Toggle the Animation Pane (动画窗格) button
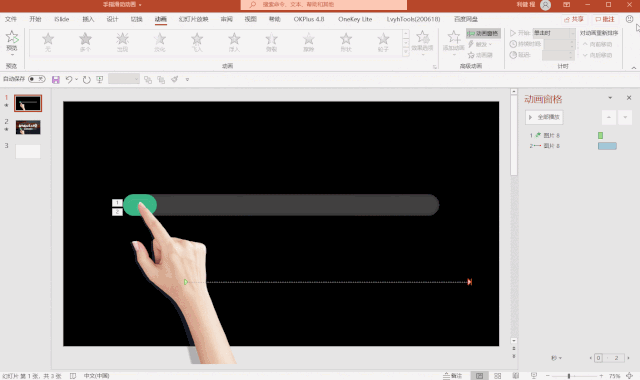The width and height of the screenshot is (640, 380). 483,33
